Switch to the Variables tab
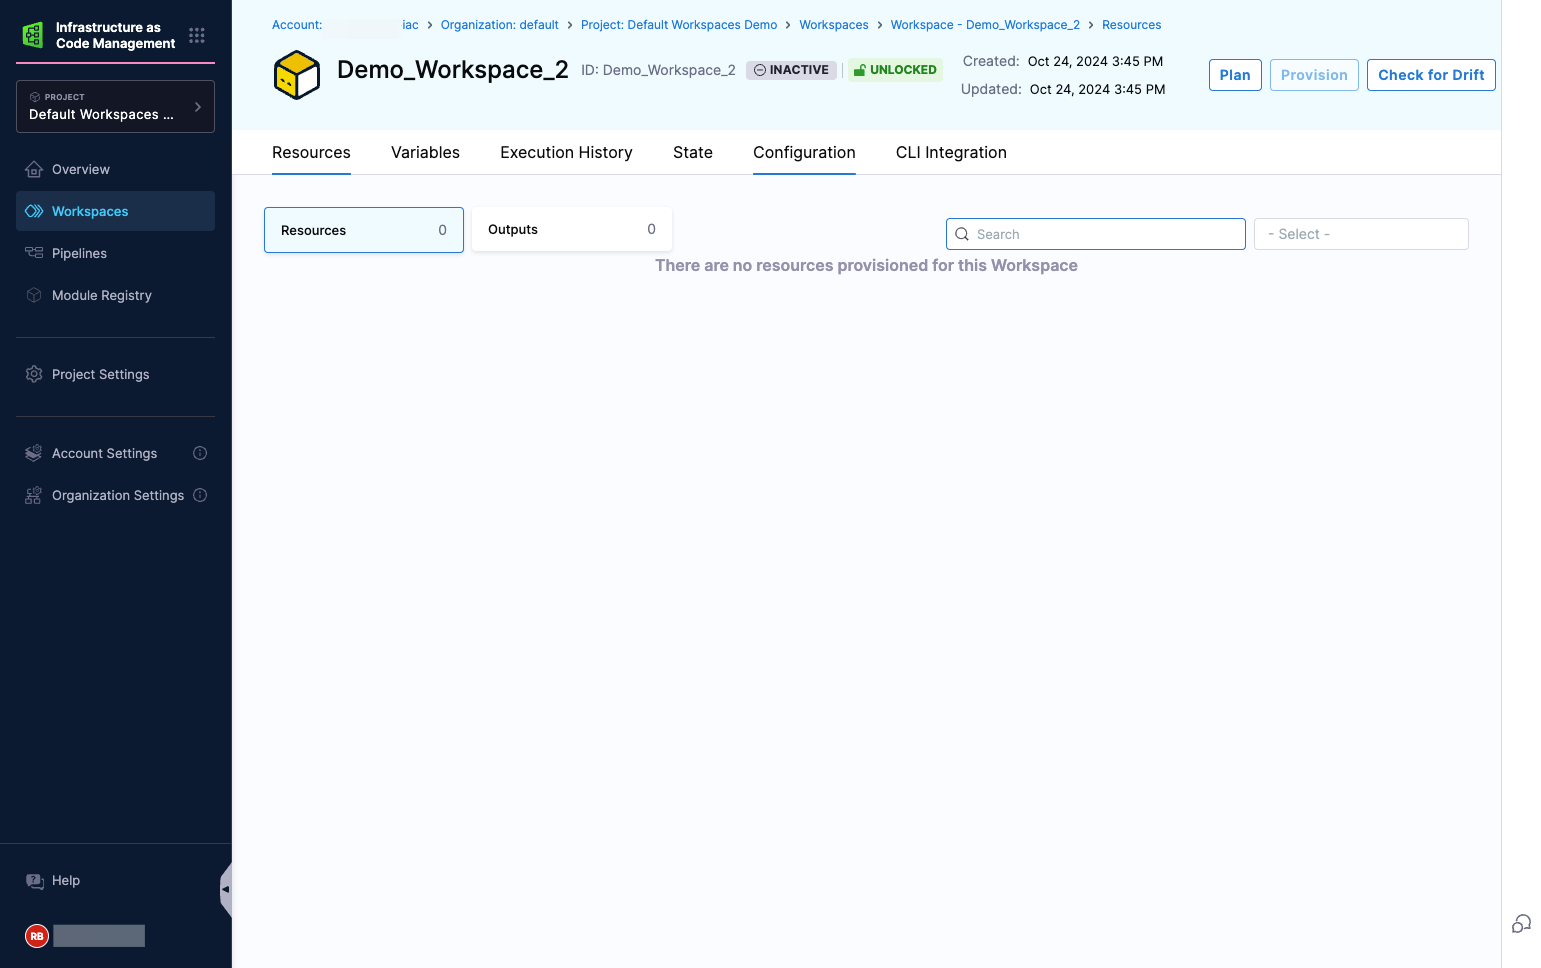This screenshot has height=968, width=1541. click(x=425, y=152)
